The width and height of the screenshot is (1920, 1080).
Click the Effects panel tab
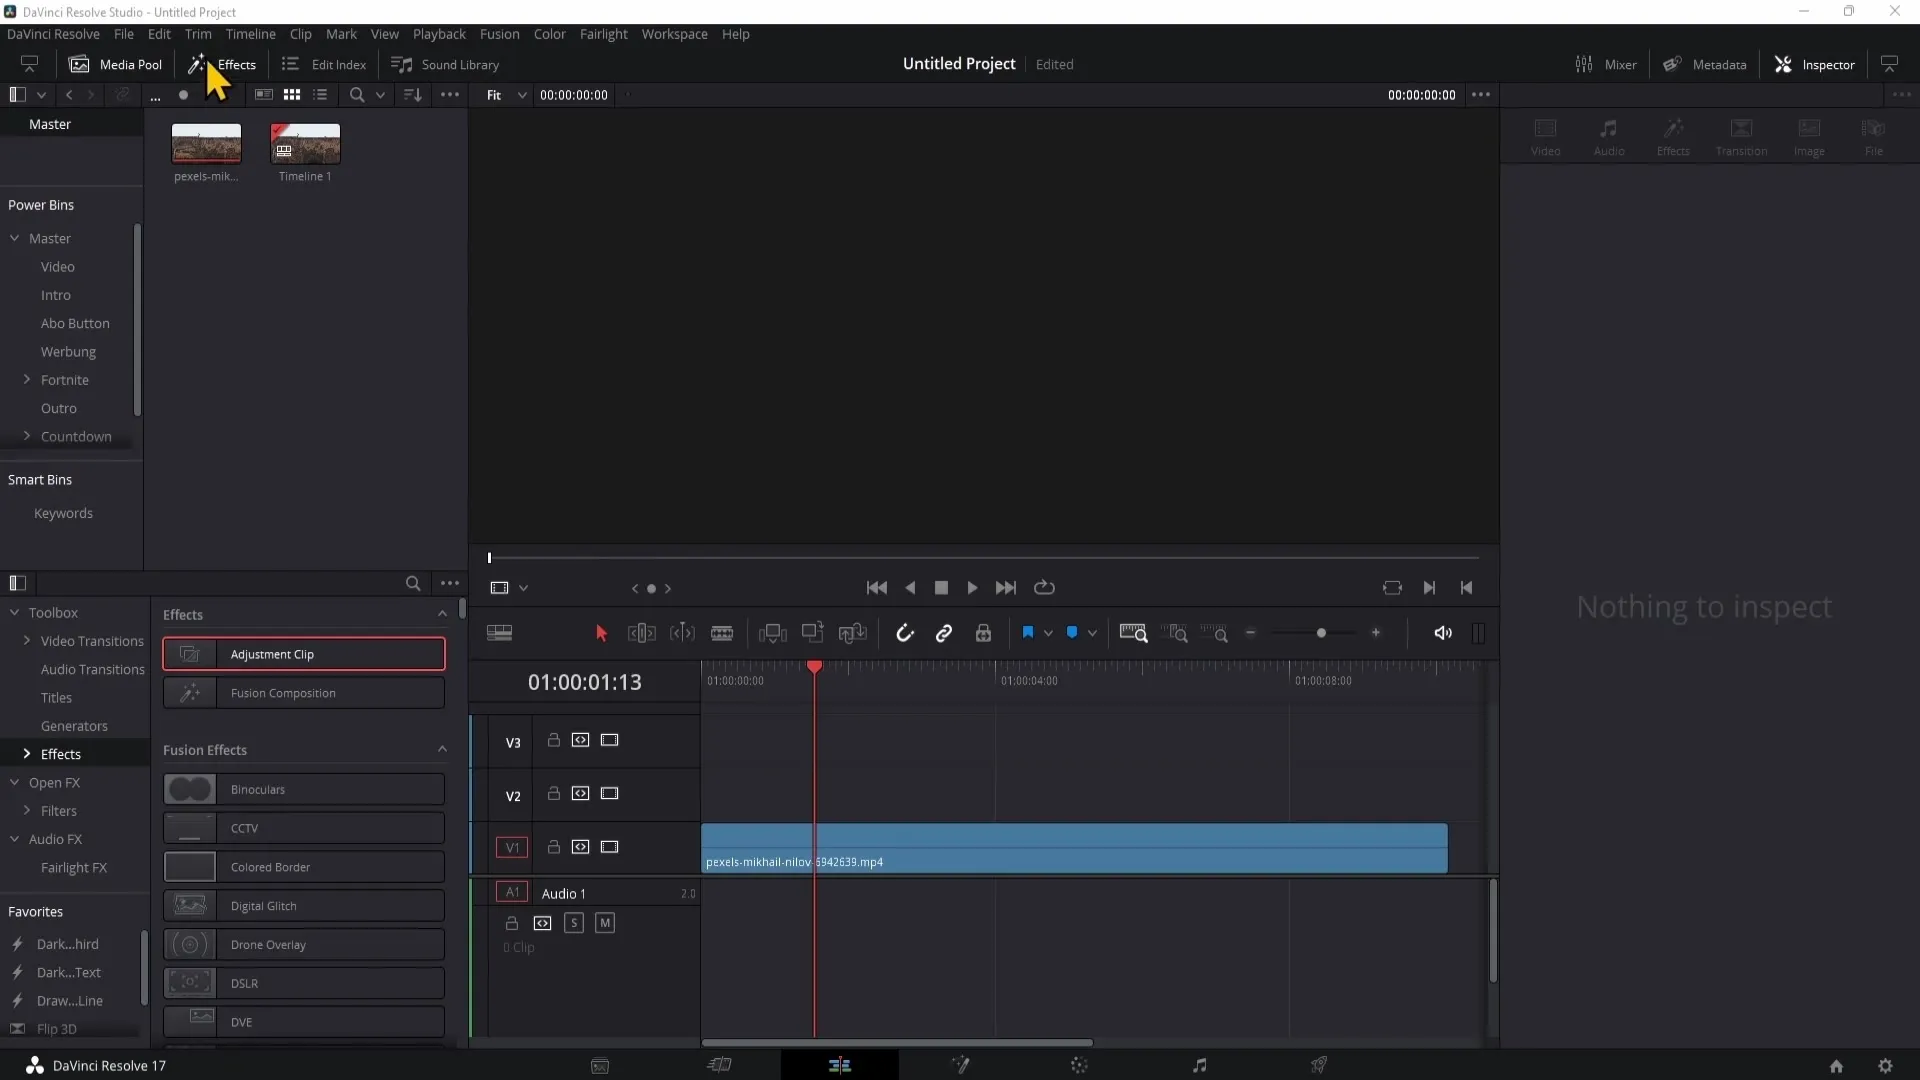235,63
